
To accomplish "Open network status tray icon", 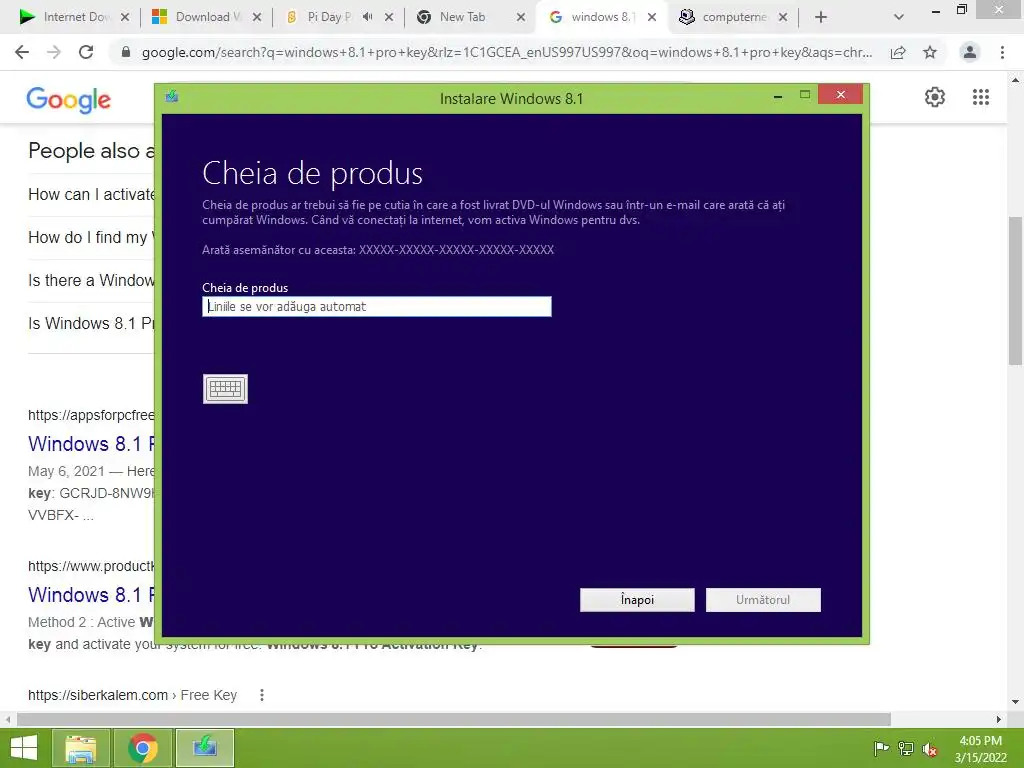I will 906,748.
